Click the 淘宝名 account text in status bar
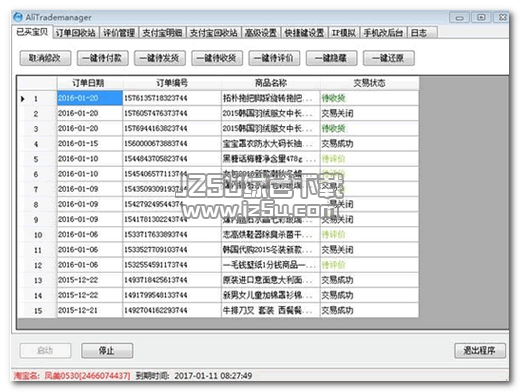This screenshot has height=392, width=520. tap(72, 376)
